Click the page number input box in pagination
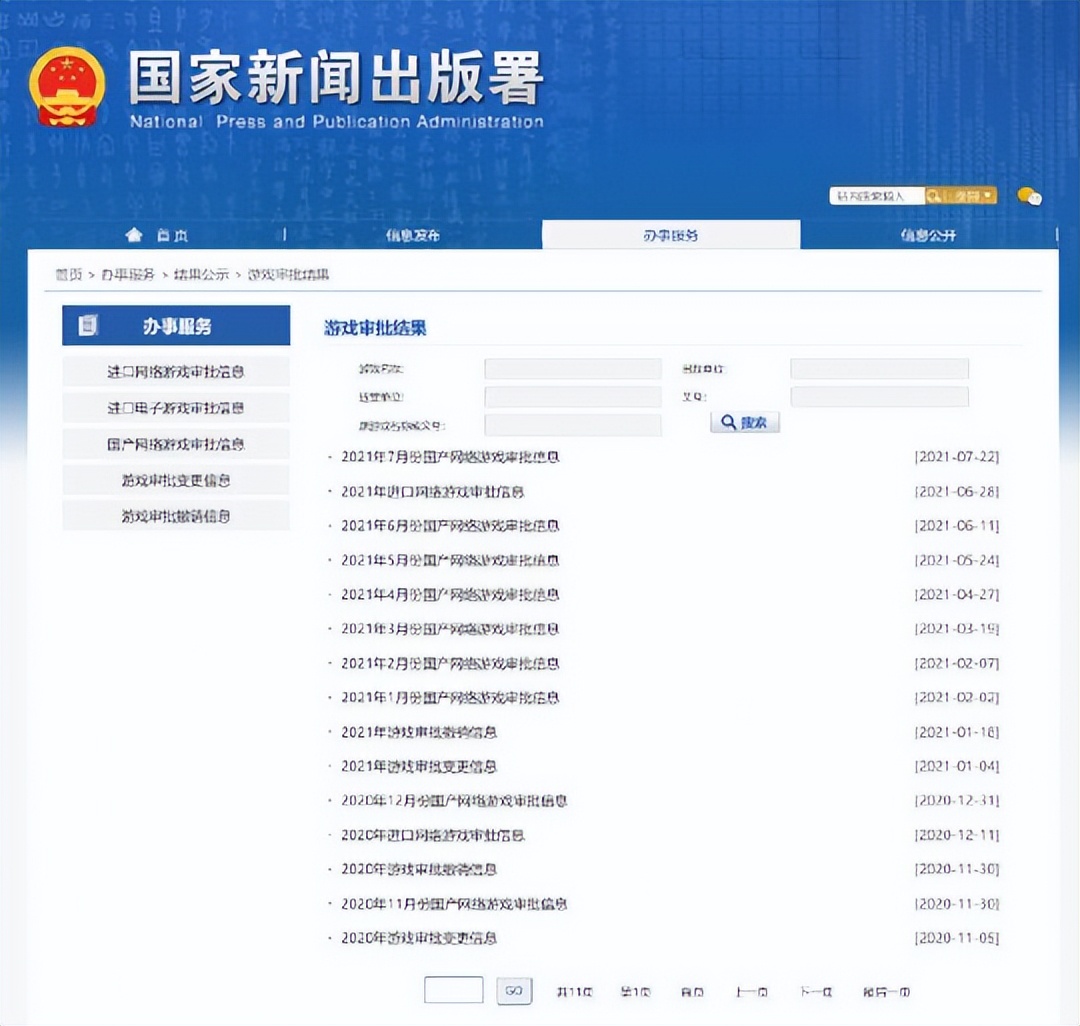This screenshot has width=1080, height=1026. tap(453, 991)
